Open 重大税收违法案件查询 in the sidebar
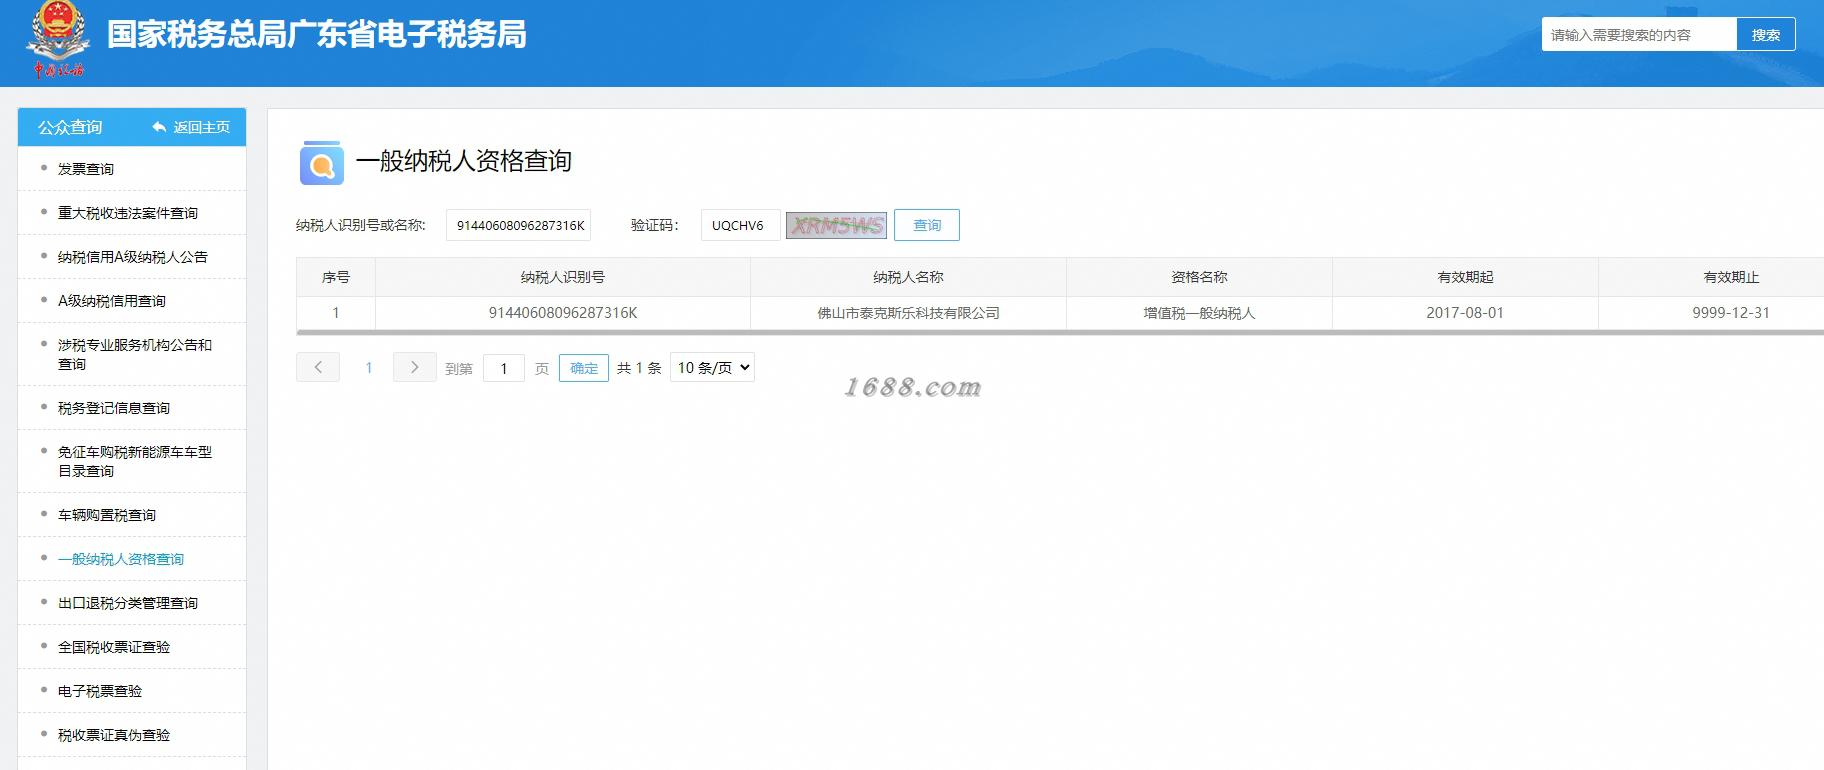Image resolution: width=1824 pixels, height=770 pixels. point(128,213)
